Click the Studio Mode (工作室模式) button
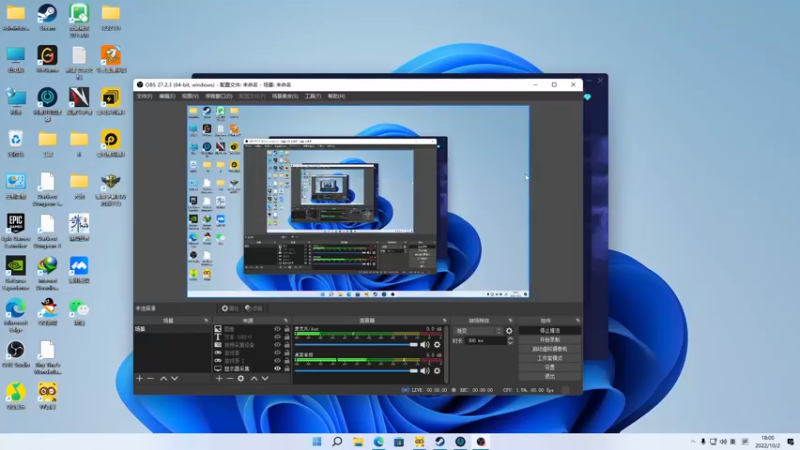The height and width of the screenshot is (450, 800). (x=549, y=358)
